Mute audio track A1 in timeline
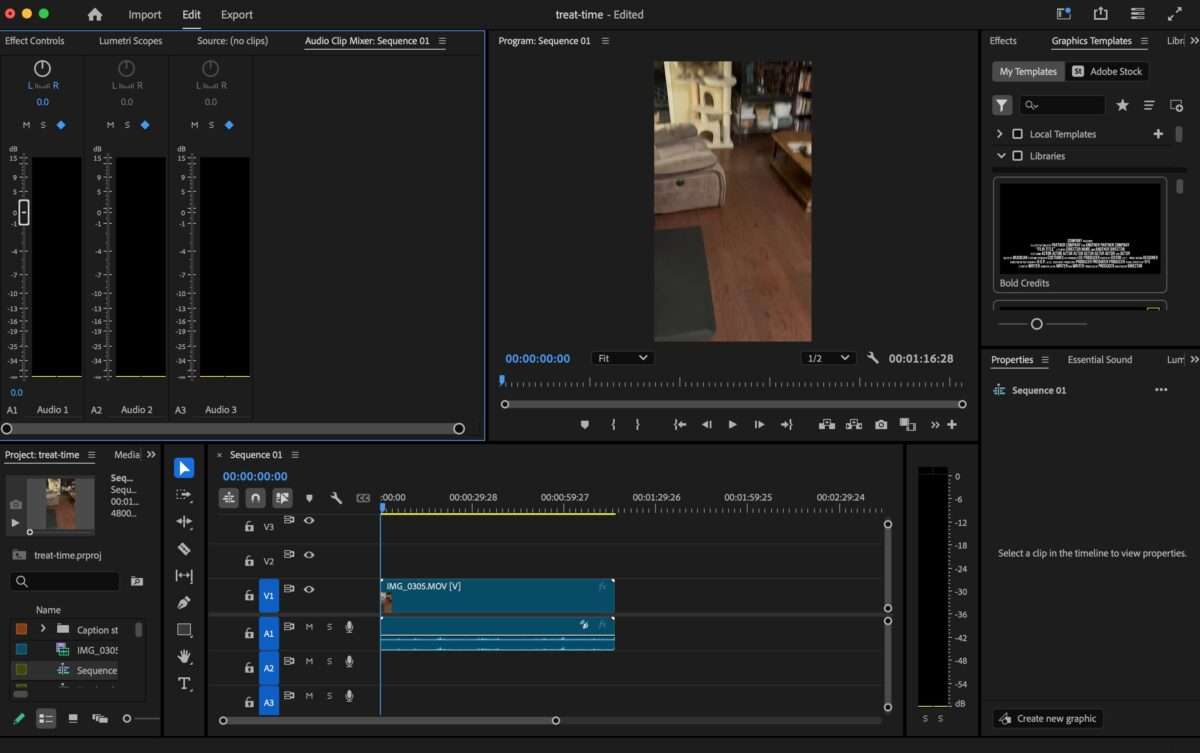Screen dimensions: 1200x753 click(x=309, y=627)
